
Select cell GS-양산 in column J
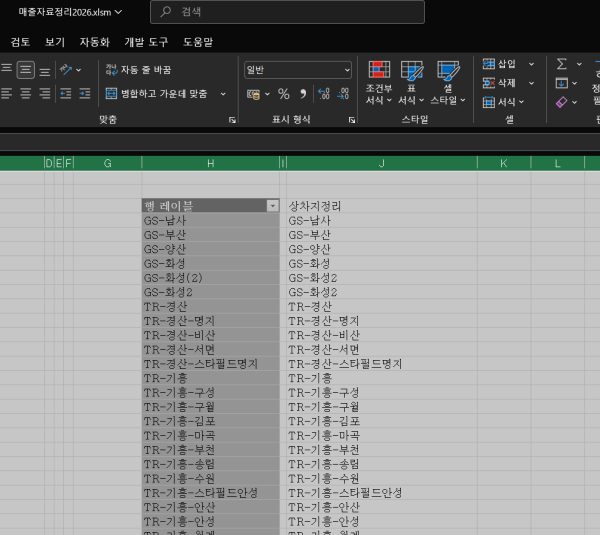tap(382, 249)
